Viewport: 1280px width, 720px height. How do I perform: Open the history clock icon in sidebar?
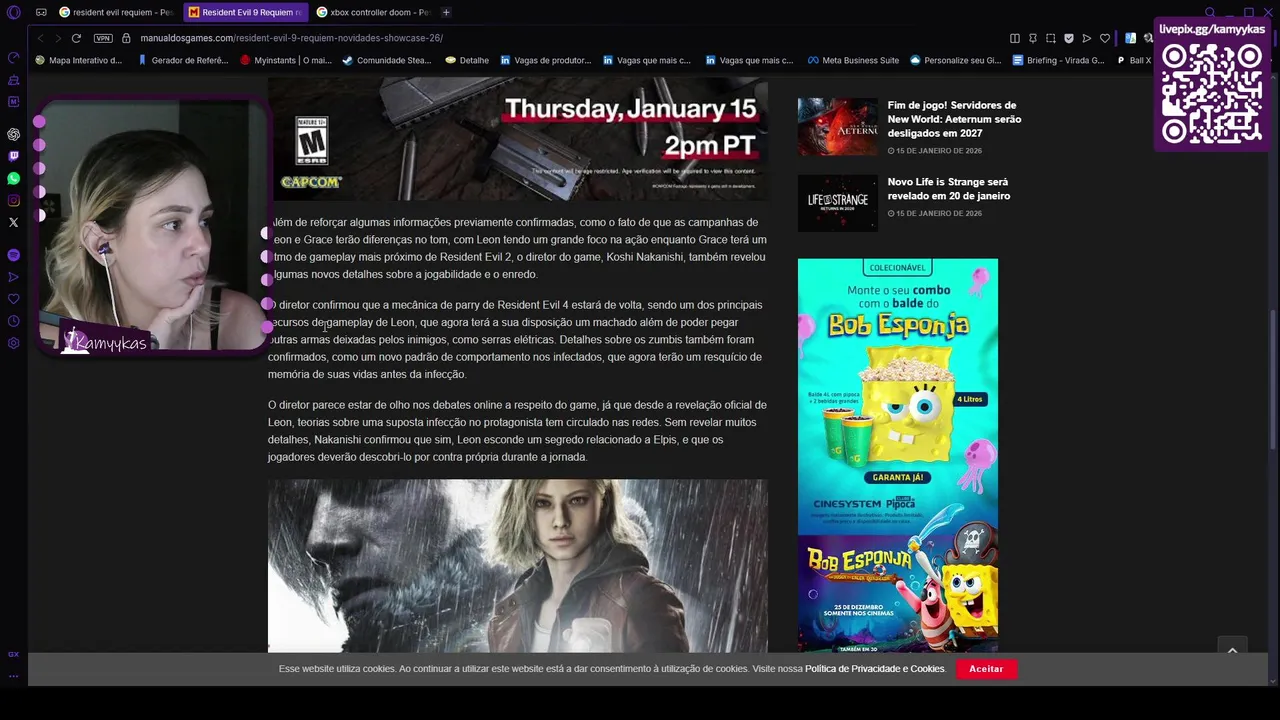(x=13, y=321)
